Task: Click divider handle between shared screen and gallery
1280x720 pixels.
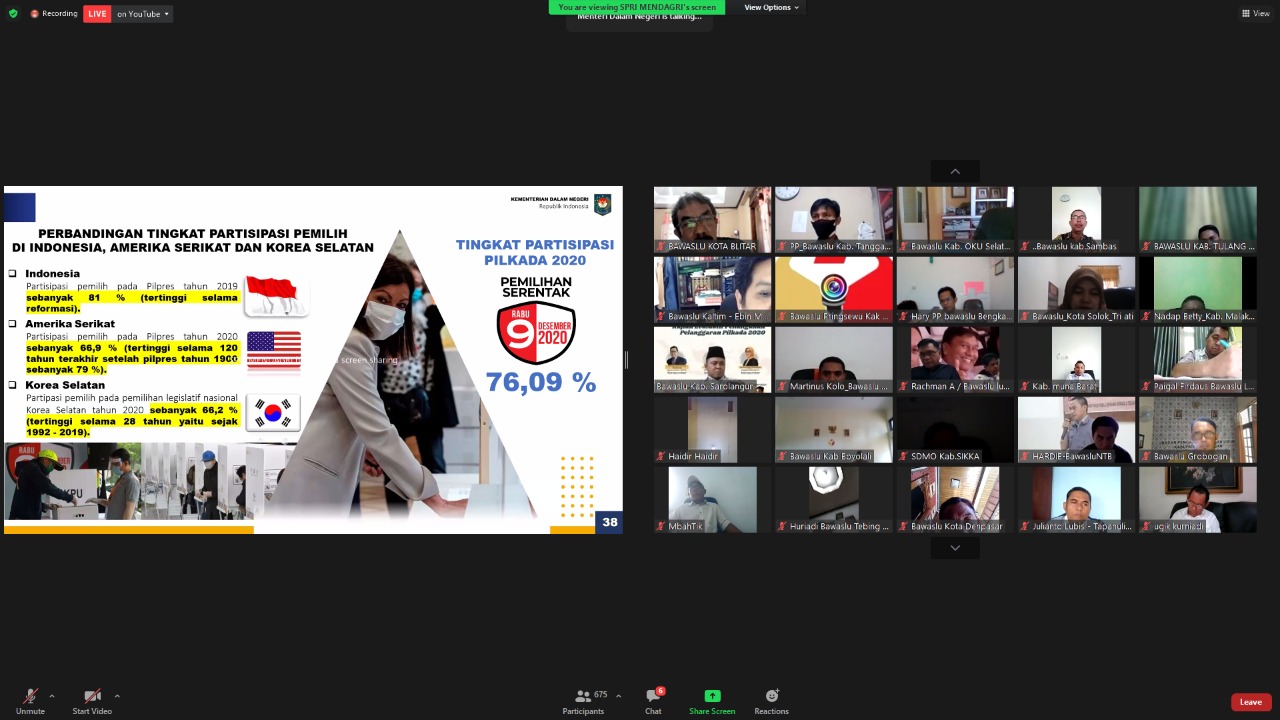Action: coord(627,360)
